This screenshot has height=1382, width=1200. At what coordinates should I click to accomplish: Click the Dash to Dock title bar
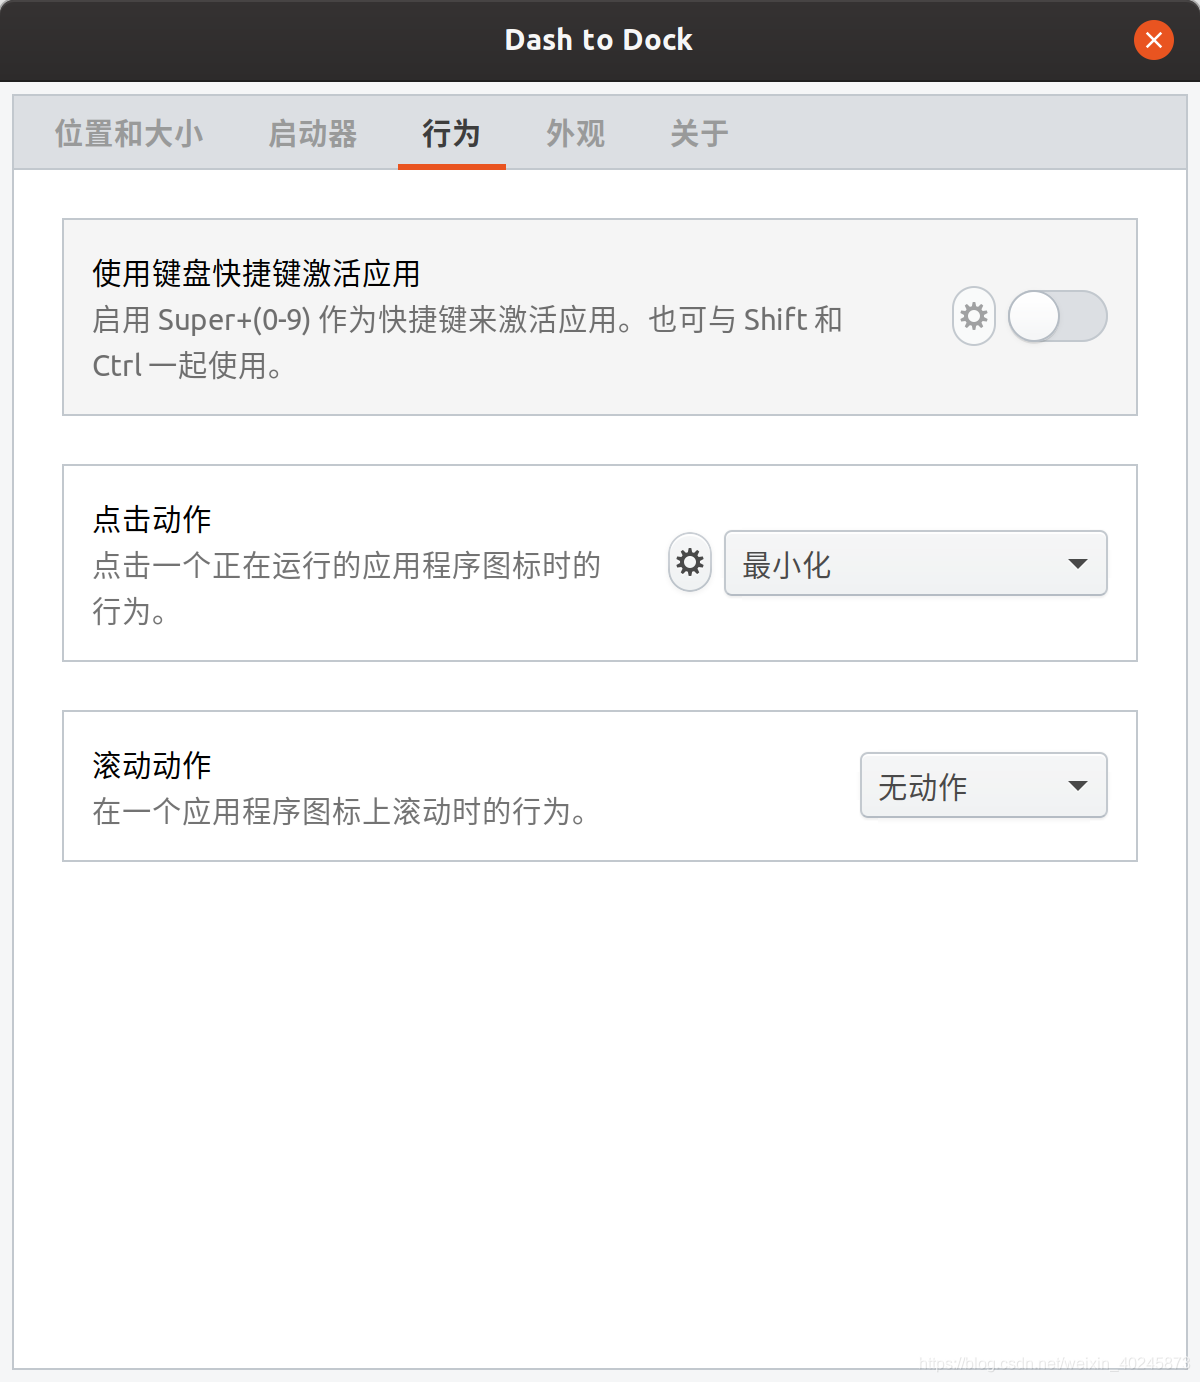pos(598,40)
